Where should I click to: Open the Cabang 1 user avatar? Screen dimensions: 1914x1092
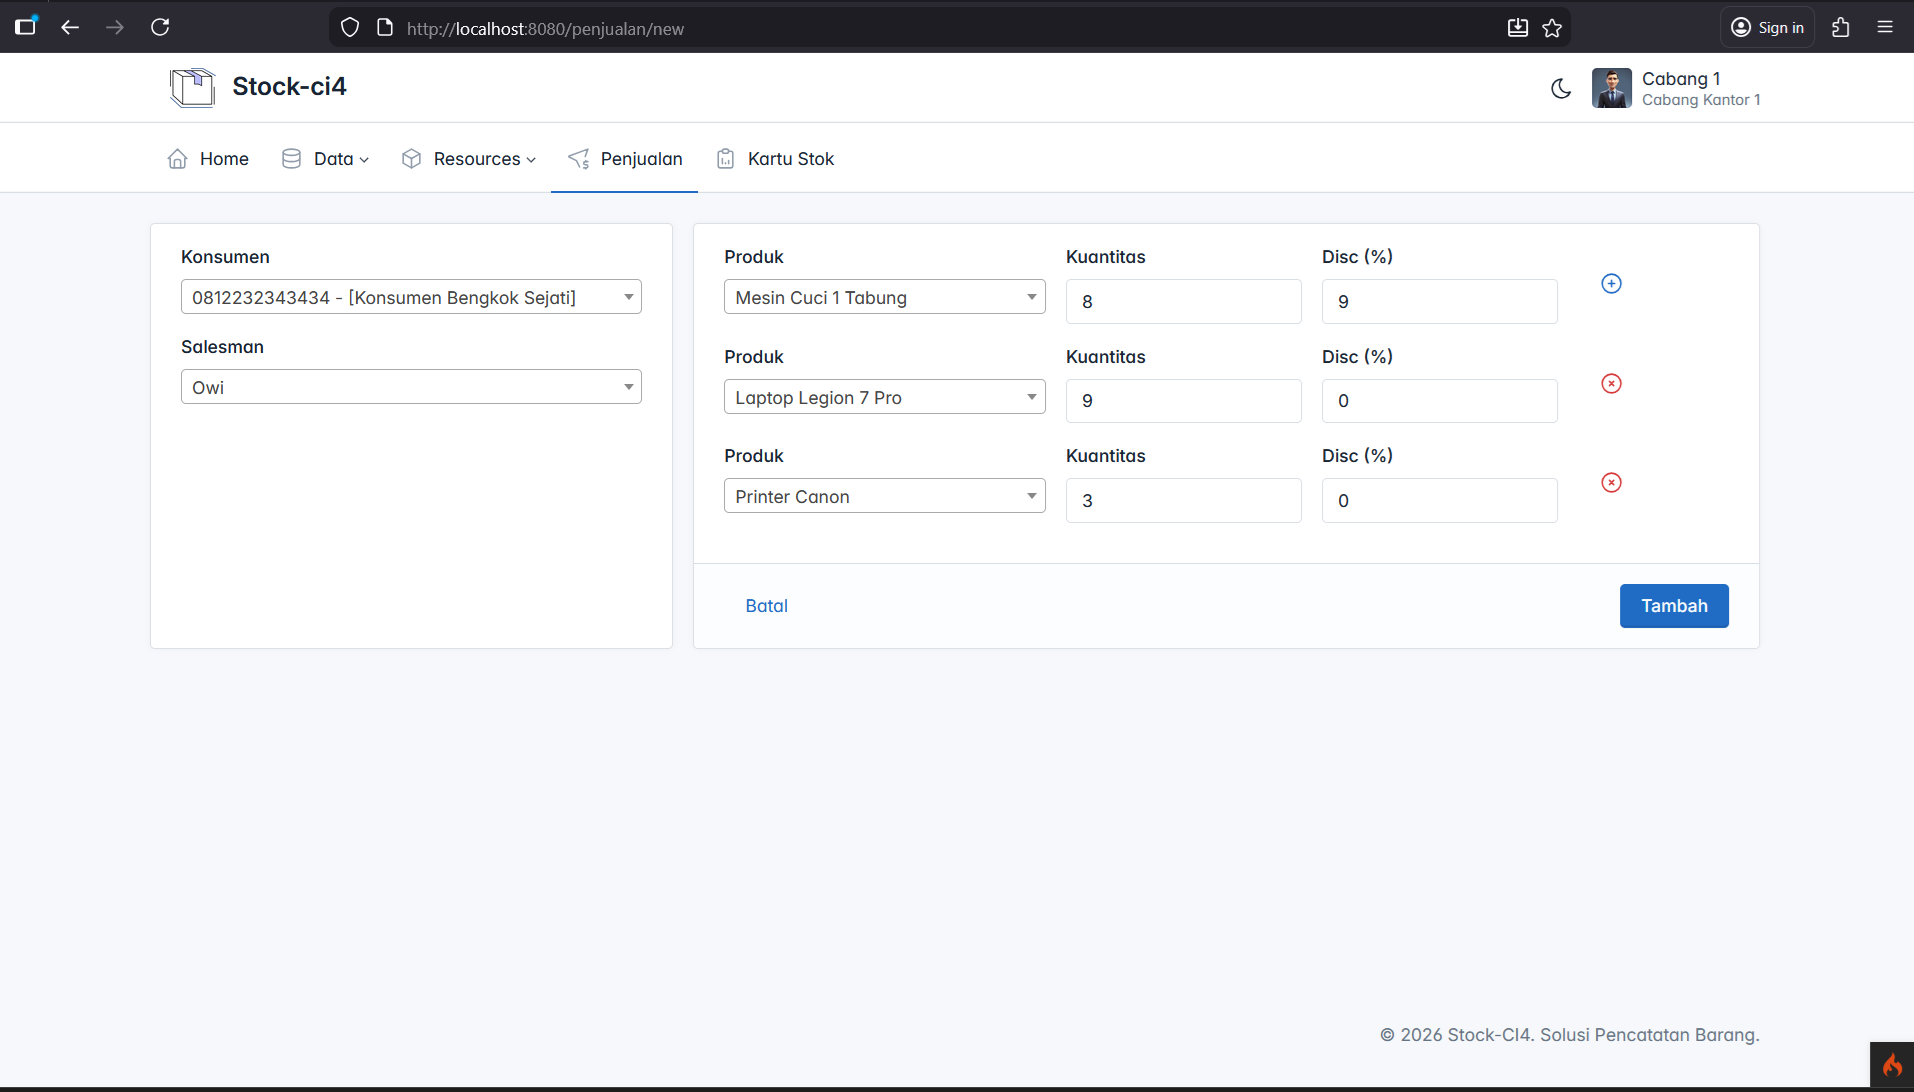click(x=1611, y=88)
